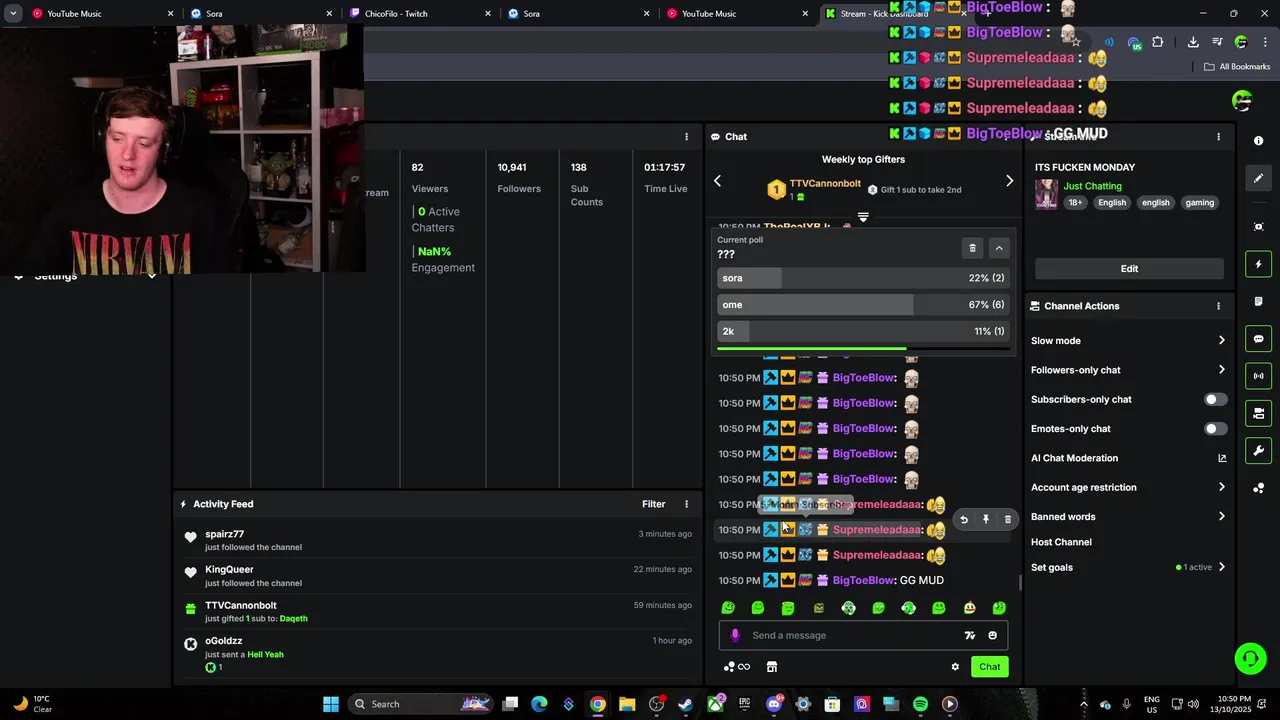Open Daqeth link in activity feed
Image resolution: width=1280 pixels, height=720 pixels.
(293, 618)
